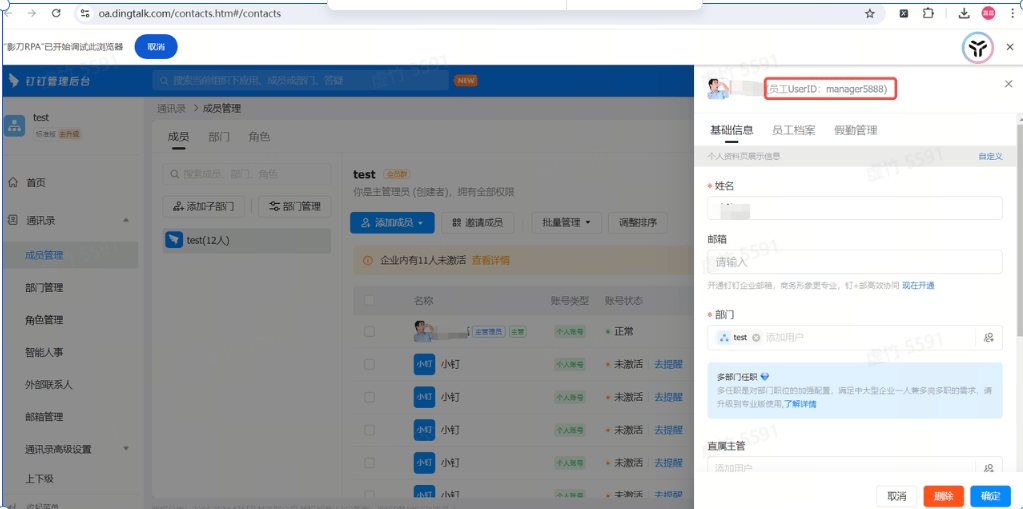Open the browser downloads icon
This screenshot has height=509, width=1023.
[x=964, y=13]
